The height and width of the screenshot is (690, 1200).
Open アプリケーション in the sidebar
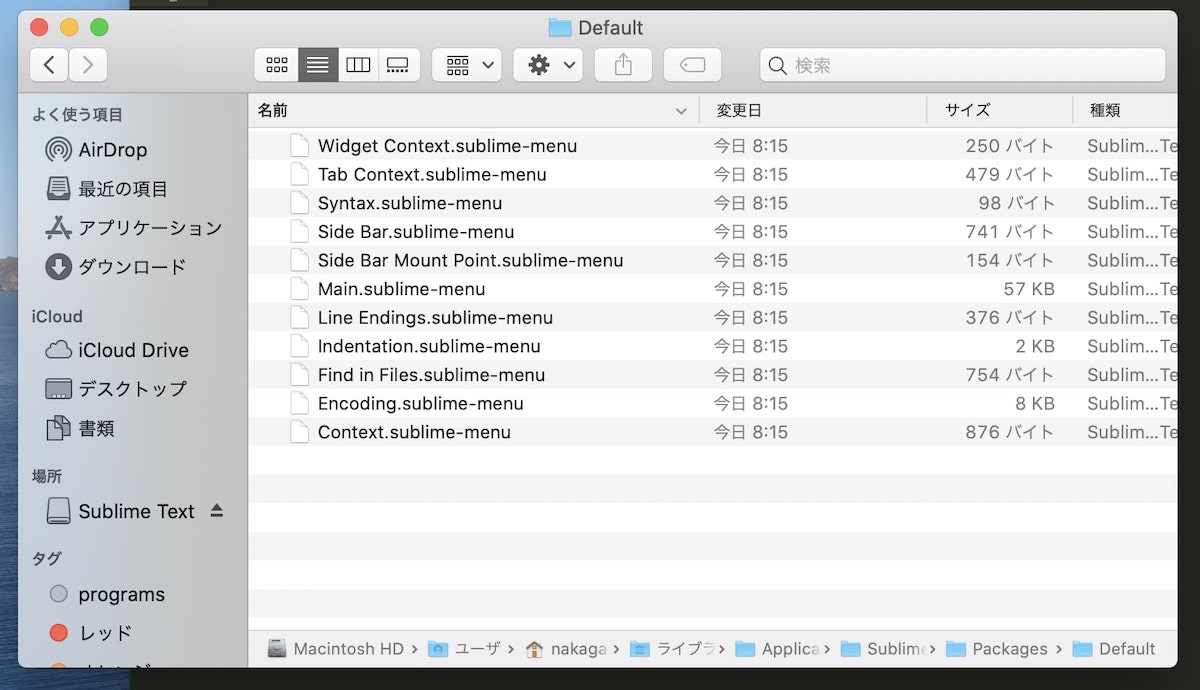pos(132,228)
